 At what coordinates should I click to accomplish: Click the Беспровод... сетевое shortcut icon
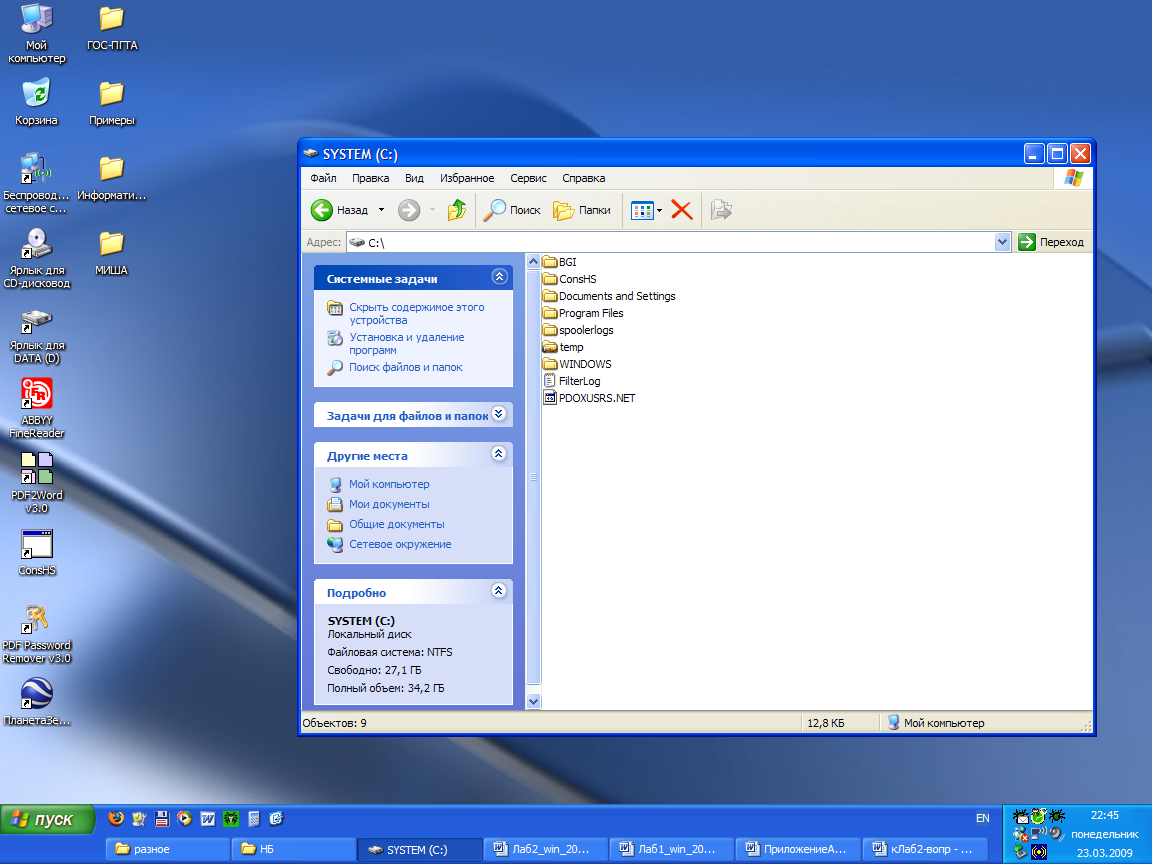click(x=37, y=183)
